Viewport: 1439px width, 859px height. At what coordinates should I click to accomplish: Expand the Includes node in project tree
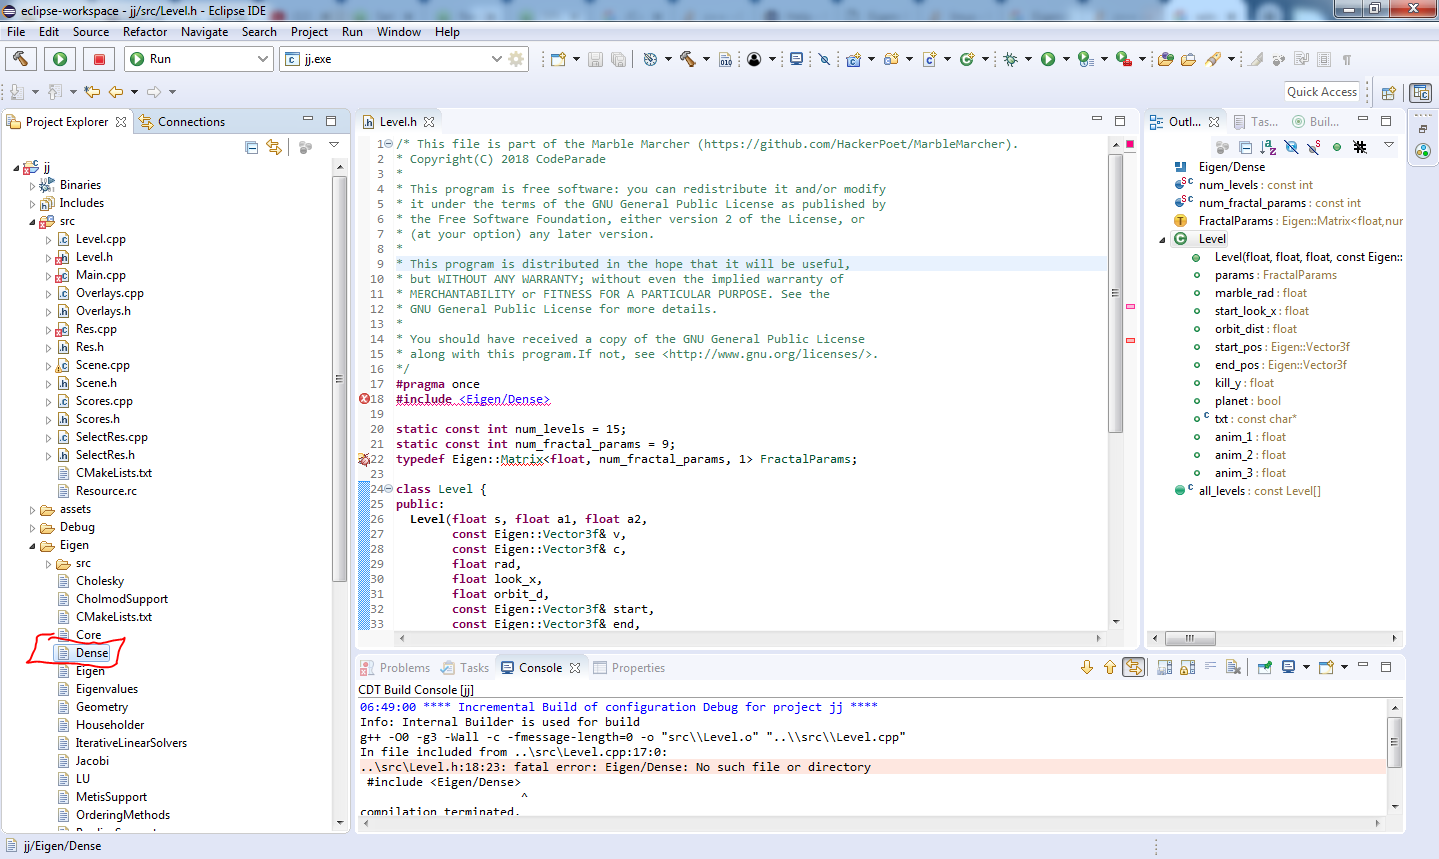click(x=32, y=204)
